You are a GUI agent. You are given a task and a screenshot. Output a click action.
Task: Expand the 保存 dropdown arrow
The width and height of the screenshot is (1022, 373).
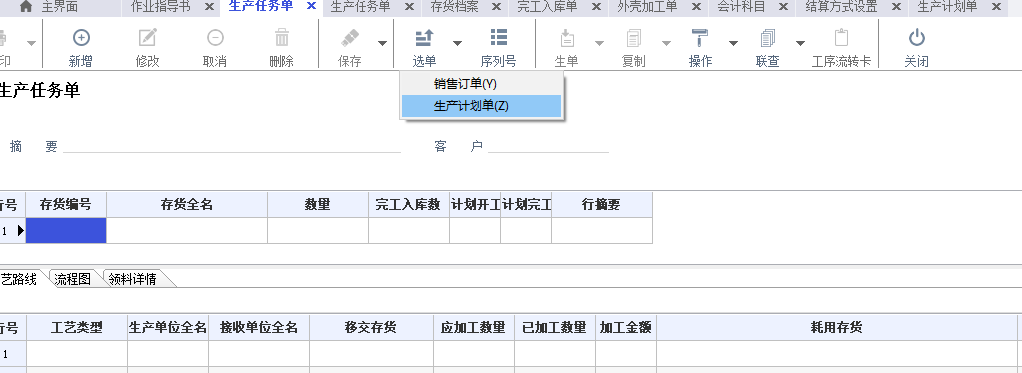click(382, 44)
